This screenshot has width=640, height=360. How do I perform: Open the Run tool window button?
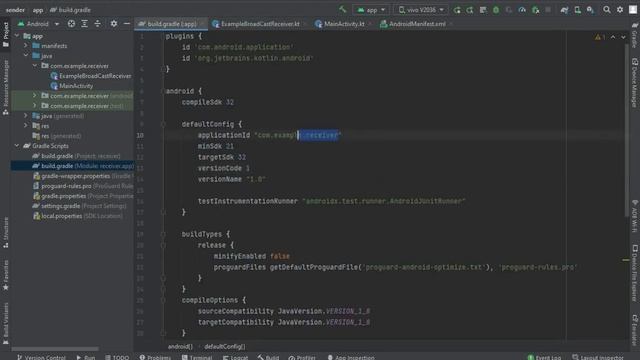click(x=85, y=357)
